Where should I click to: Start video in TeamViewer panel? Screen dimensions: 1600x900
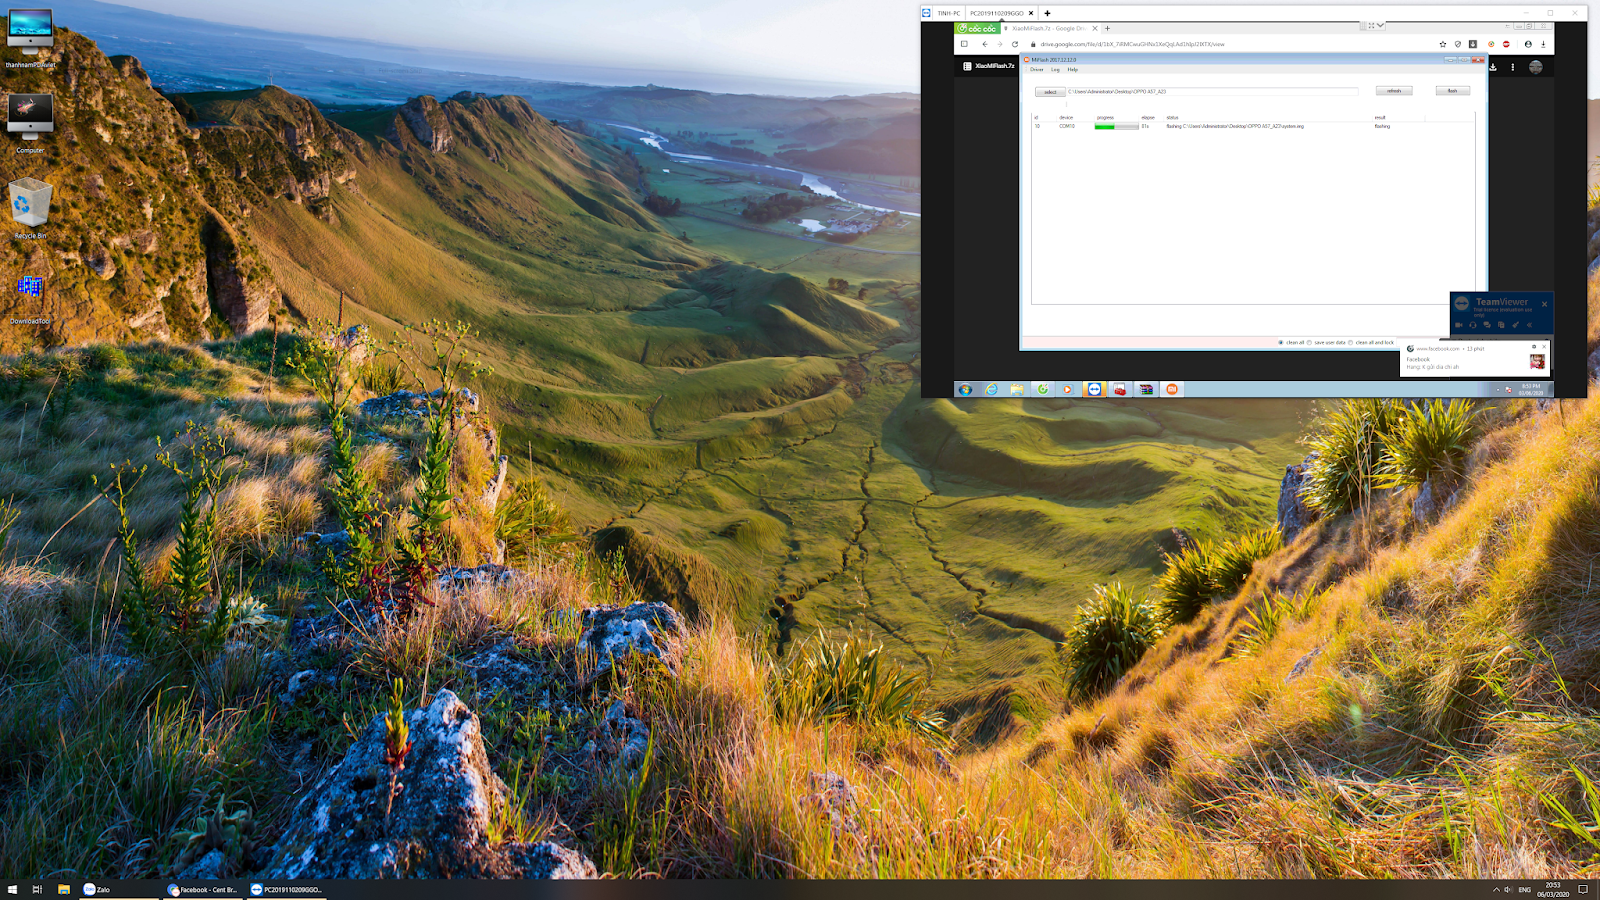pos(1458,325)
